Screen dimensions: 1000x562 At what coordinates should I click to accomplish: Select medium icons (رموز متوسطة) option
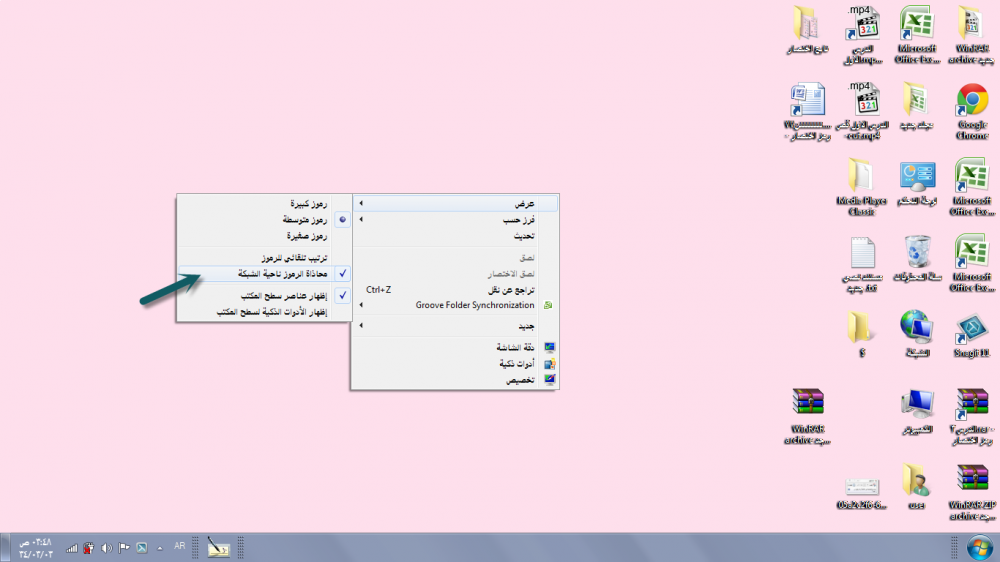tap(264, 218)
